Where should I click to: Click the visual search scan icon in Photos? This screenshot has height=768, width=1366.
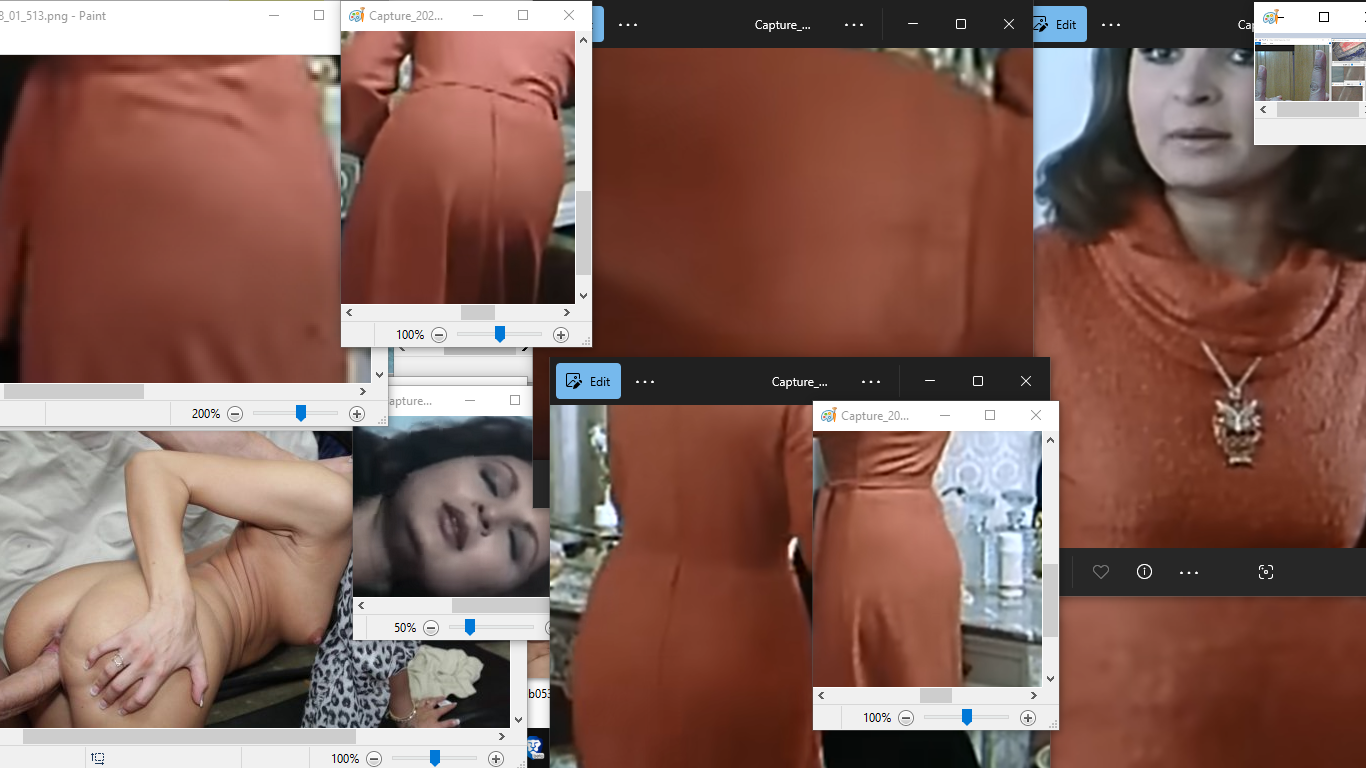coord(1266,572)
